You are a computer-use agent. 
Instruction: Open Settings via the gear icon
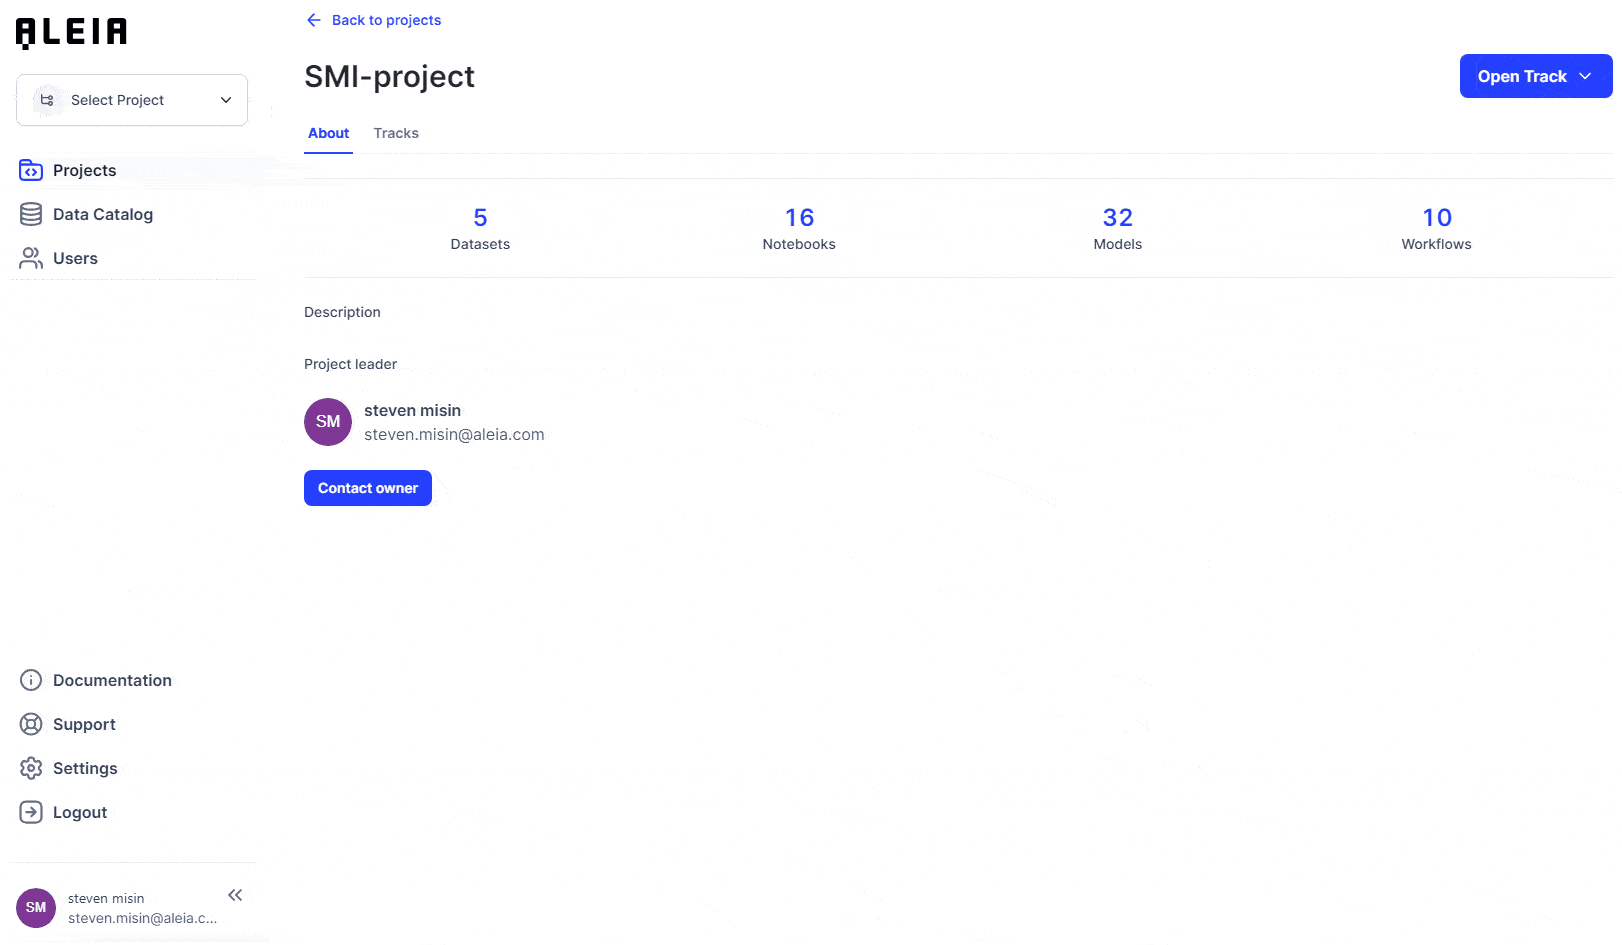point(30,768)
